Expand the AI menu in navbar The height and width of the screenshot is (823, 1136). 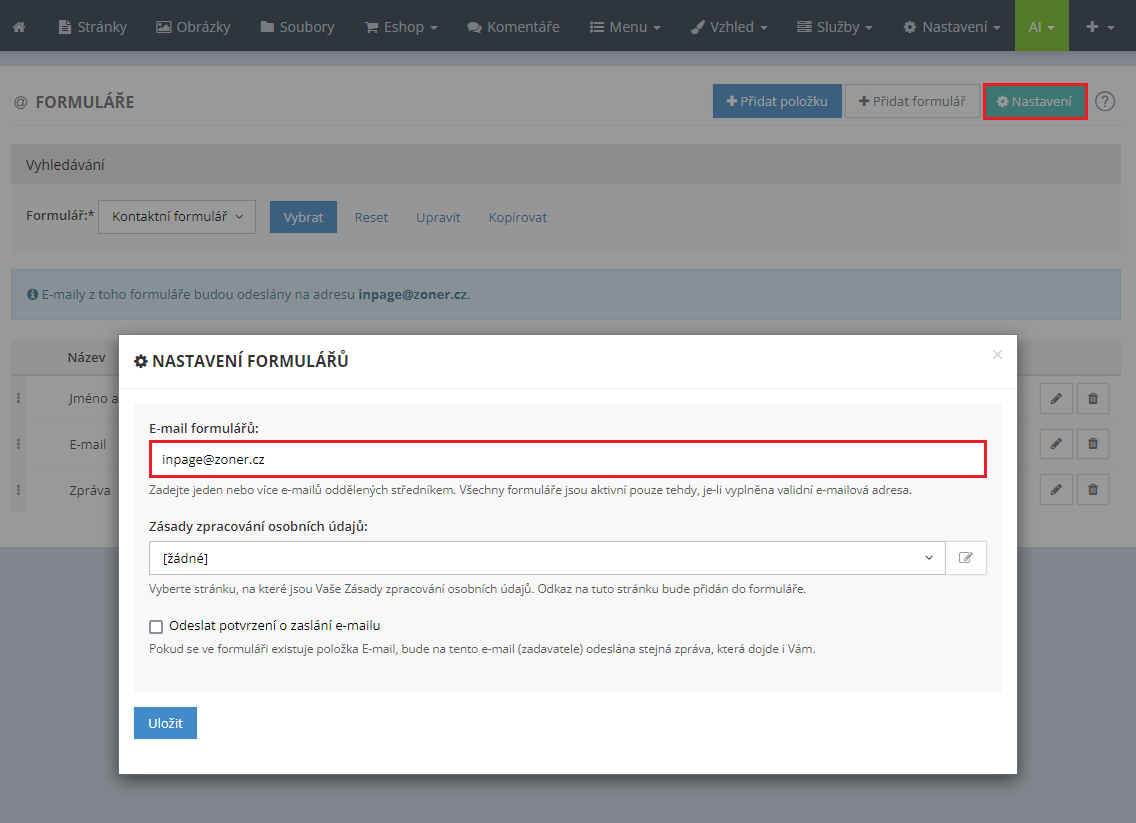[x=1041, y=27]
